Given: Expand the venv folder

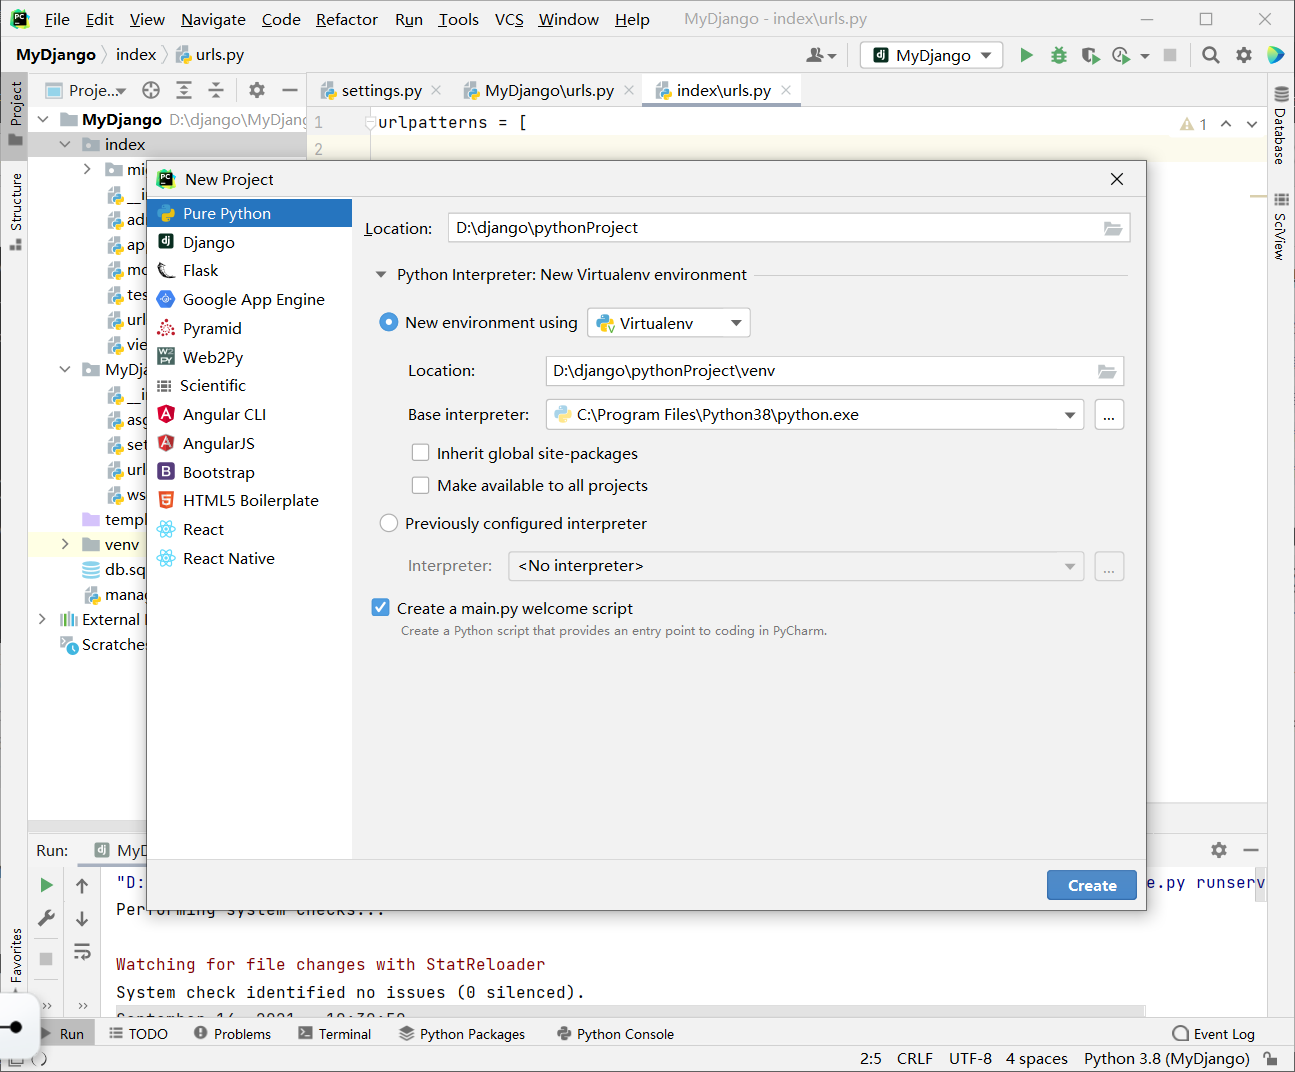Looking at the screenshot, I should click(x=65, y=545).
